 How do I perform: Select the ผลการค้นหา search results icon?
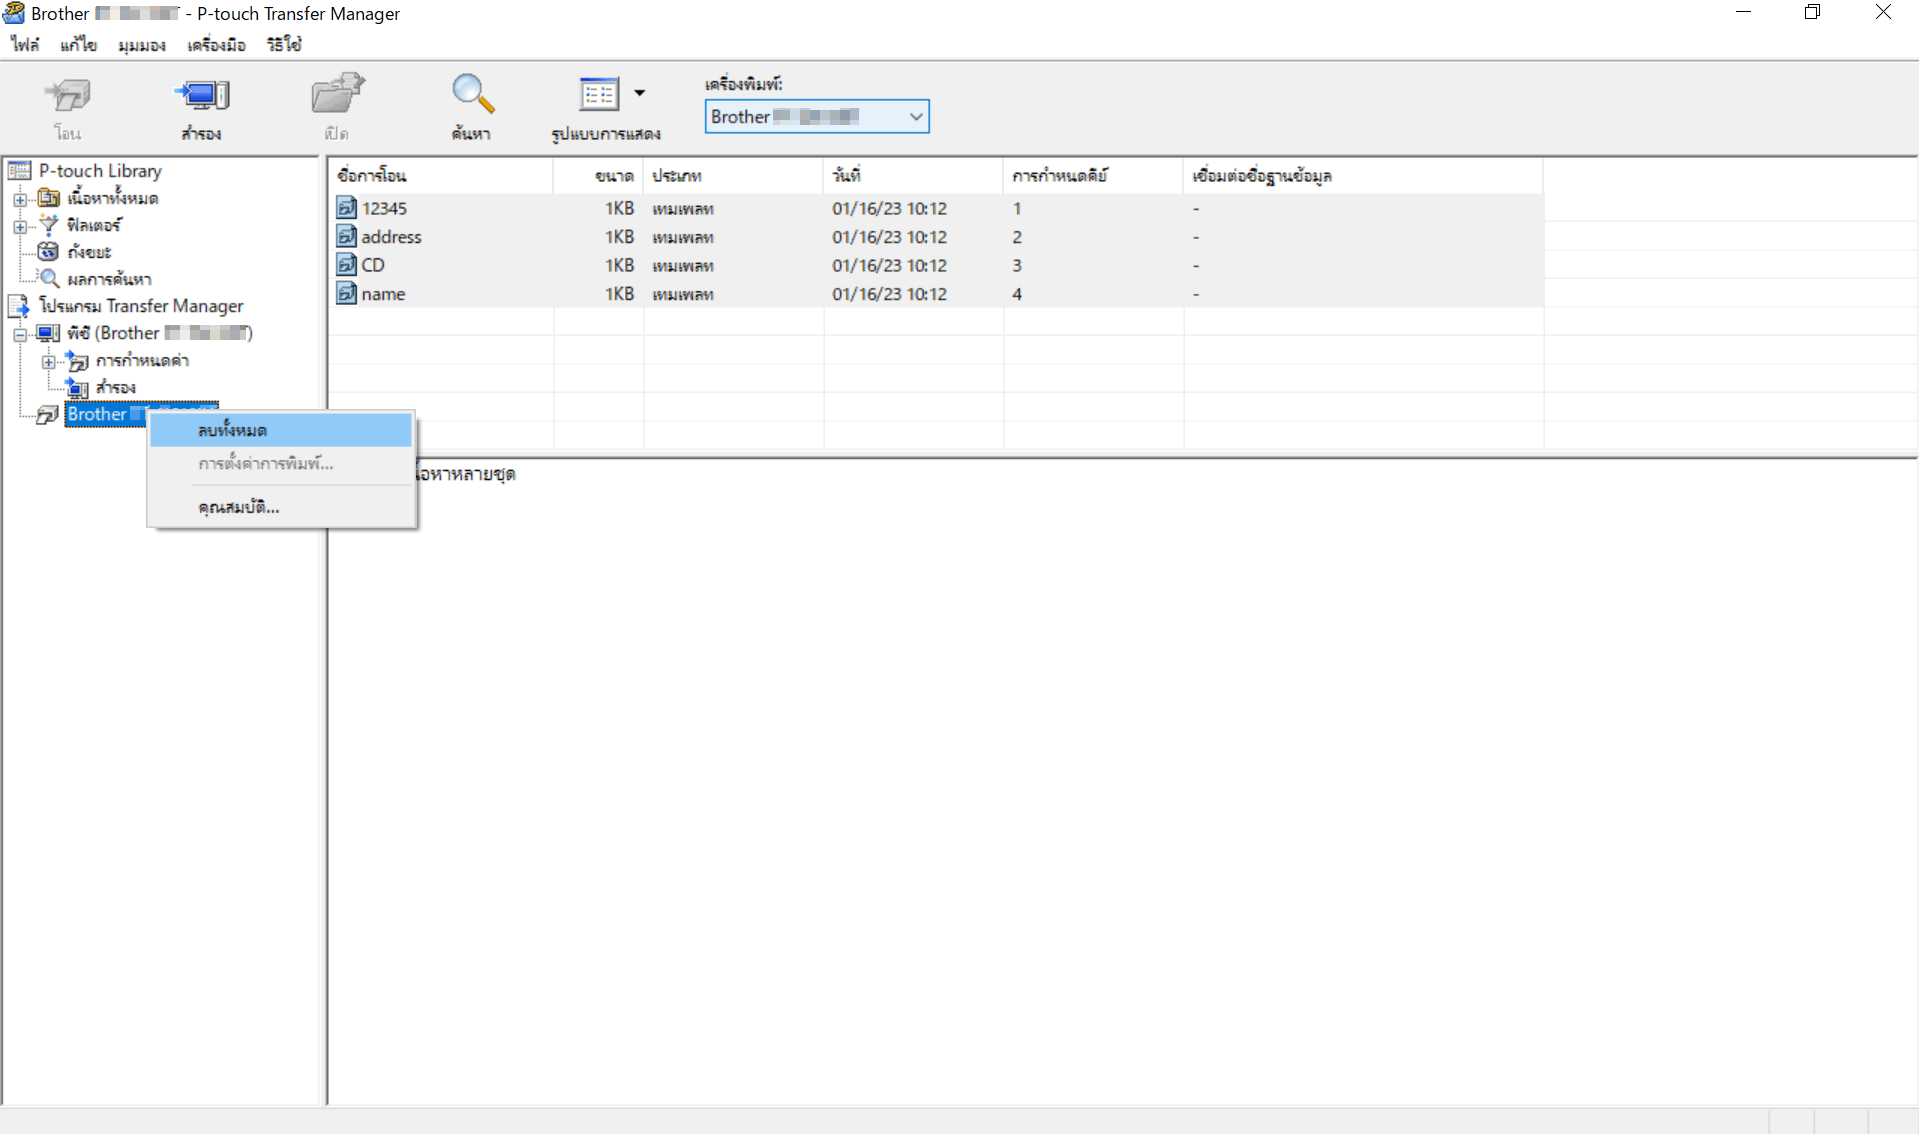click(49, 279)
